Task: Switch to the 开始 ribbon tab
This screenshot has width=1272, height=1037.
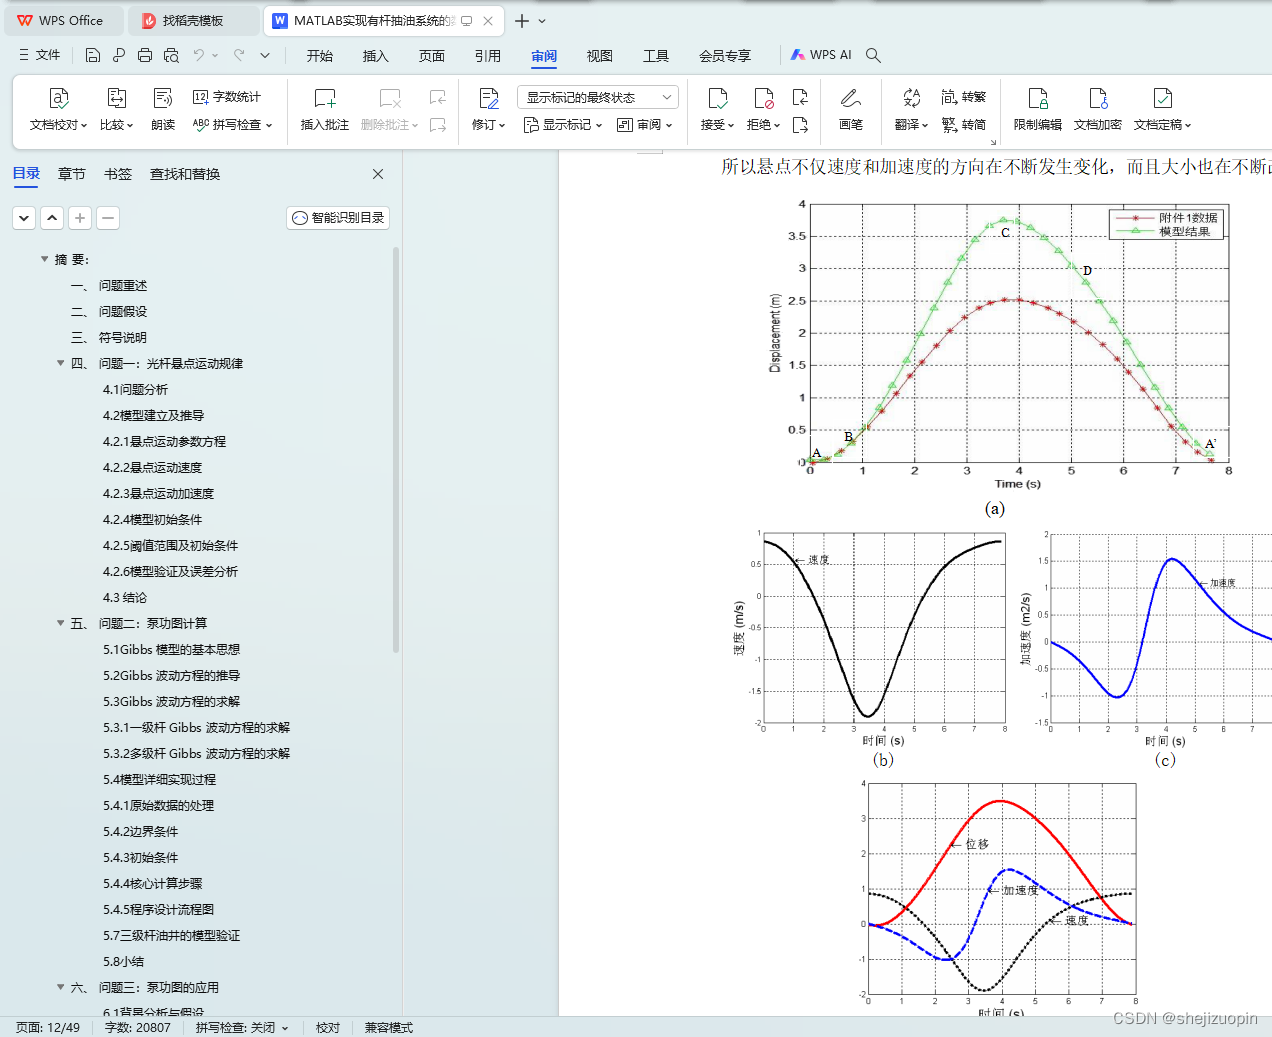Action: [320, 56]
